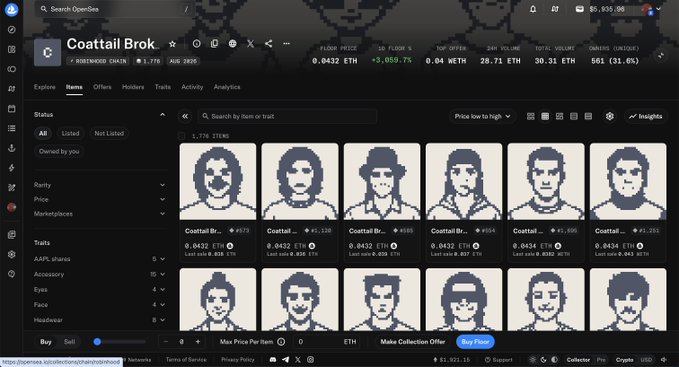Viewport: 679px width, 367px height.
Task: Open collection info icon
Action: 197,44
